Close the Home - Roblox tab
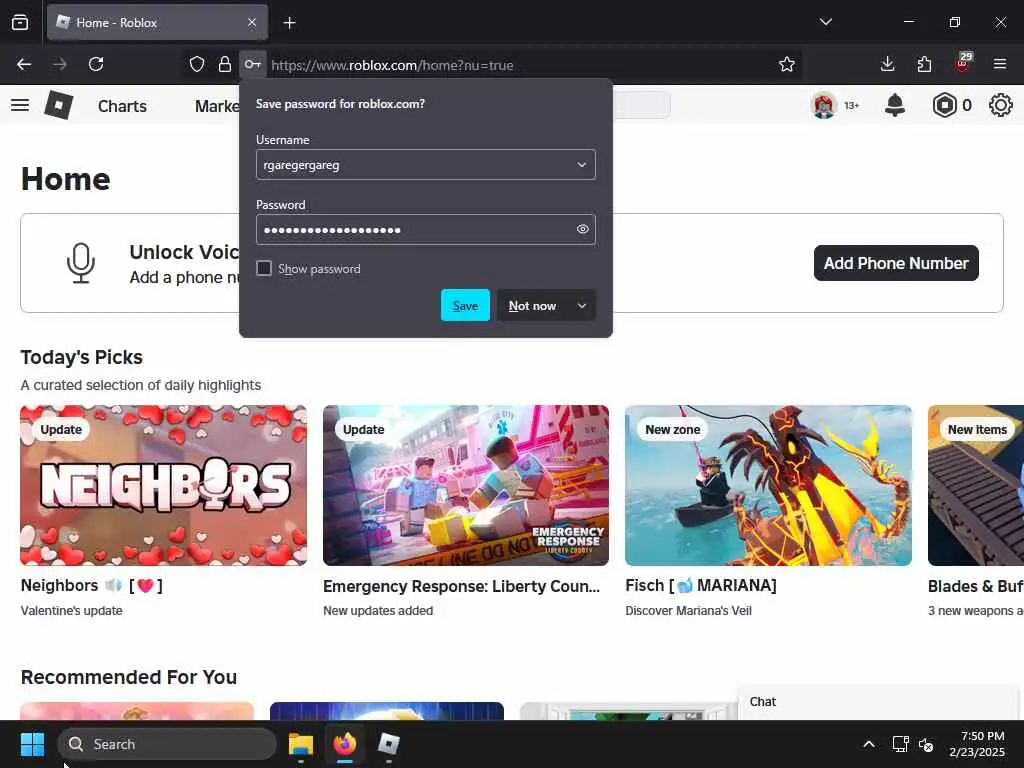Image resolution: width=1024 pixels, height=768 pixels. [x=252, y=22]
